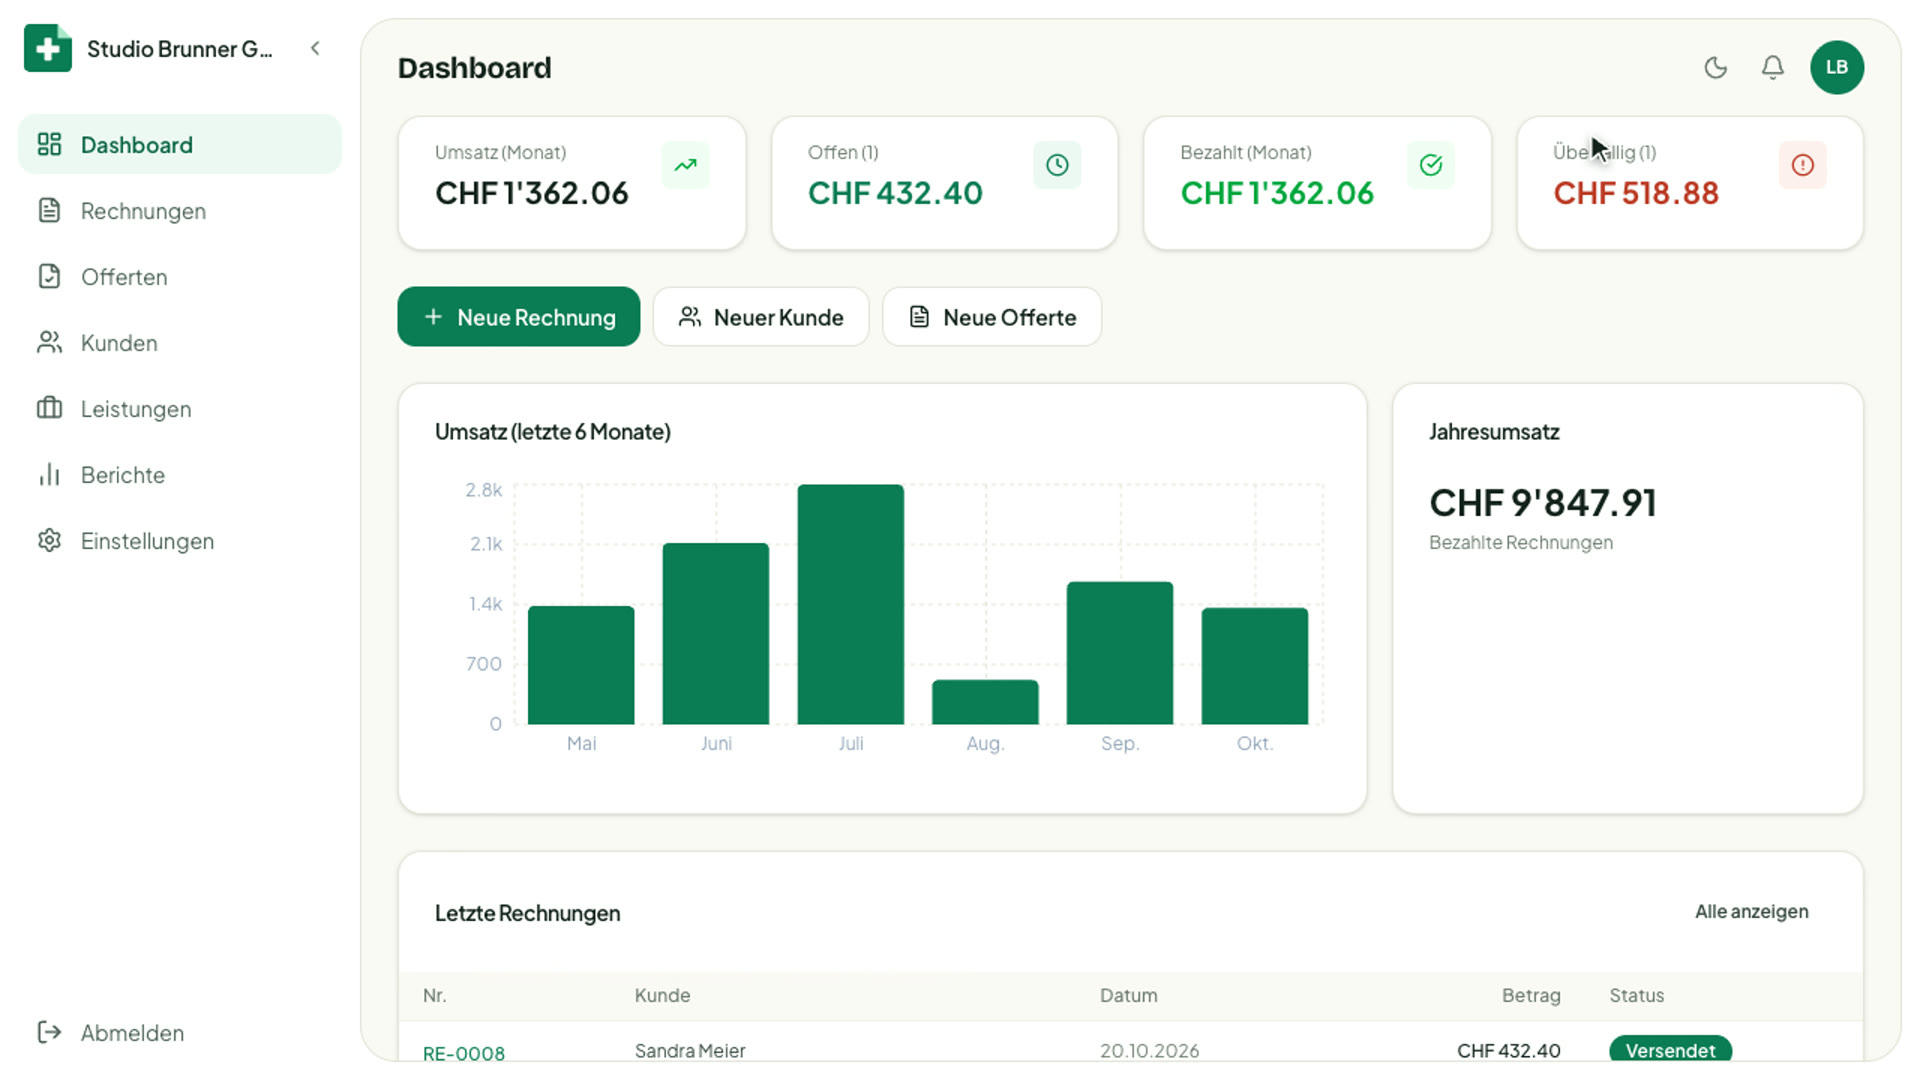The image size is (1920, 1080).
Task: Click the Jahresumsatz CHF 9'847.91 value
Action: [1543, 503]
